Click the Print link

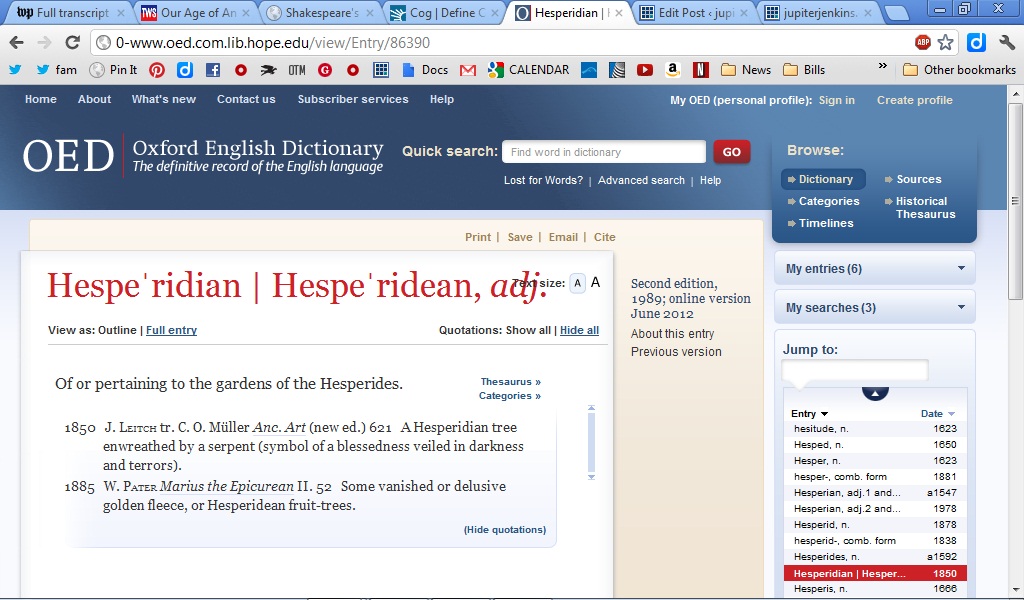(477, 237)
